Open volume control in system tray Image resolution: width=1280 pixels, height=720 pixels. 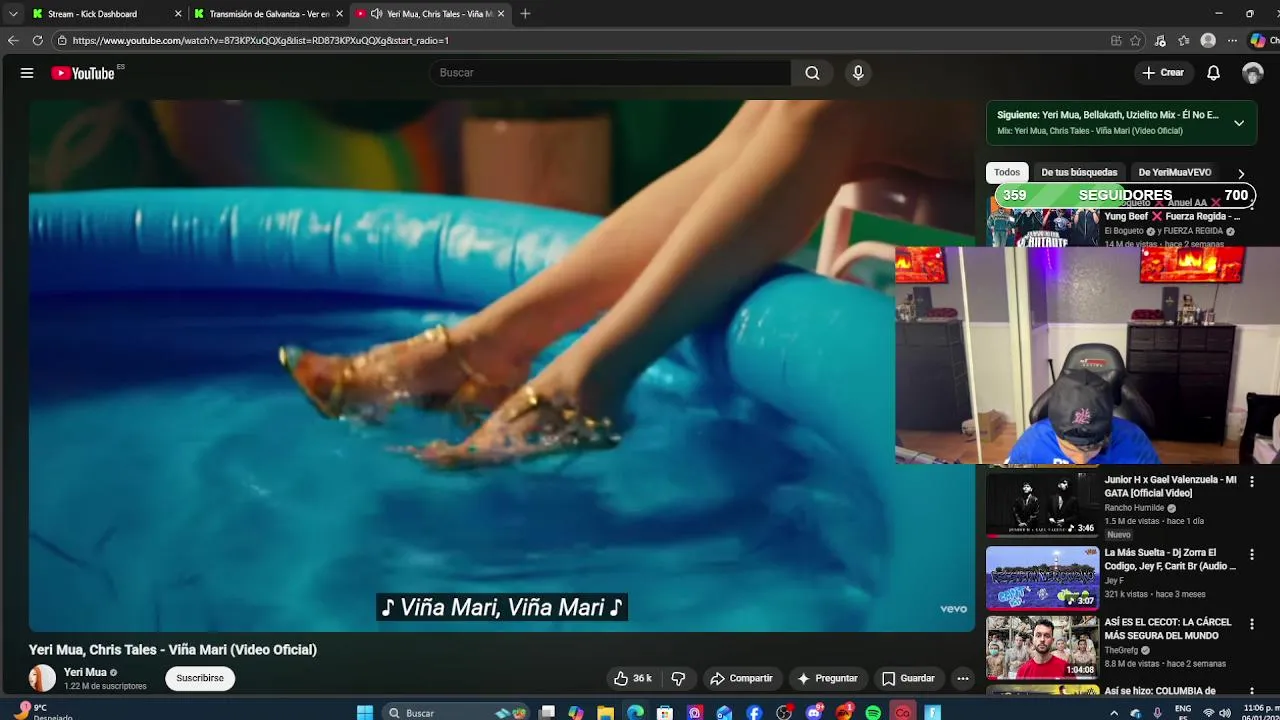click(1225, 713)
